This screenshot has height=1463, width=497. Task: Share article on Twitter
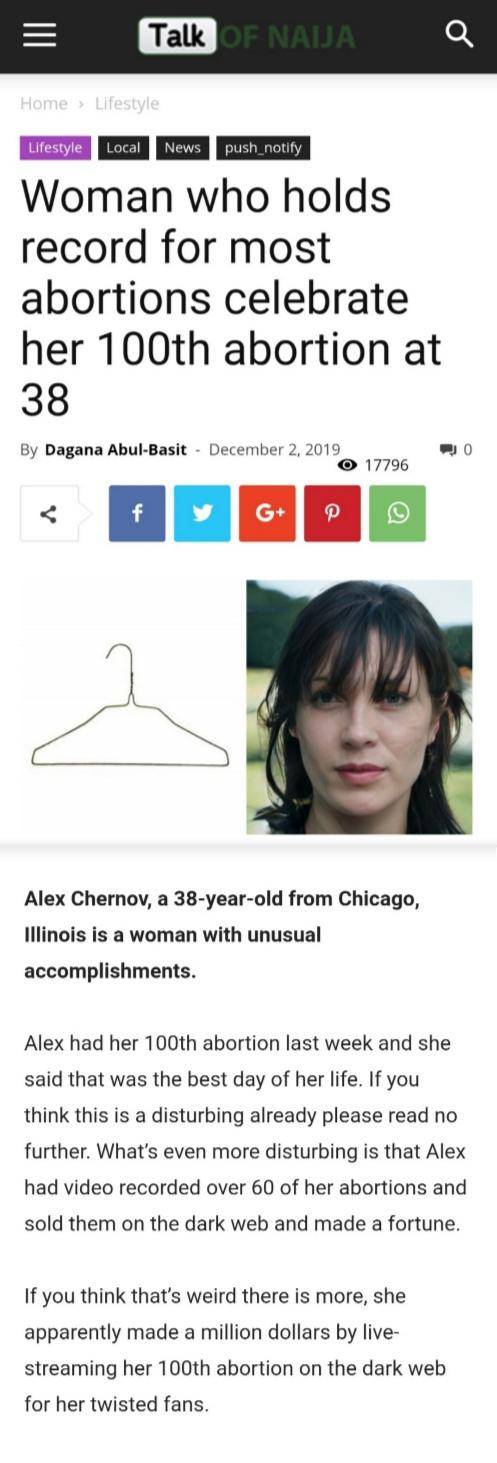point(202,513)
